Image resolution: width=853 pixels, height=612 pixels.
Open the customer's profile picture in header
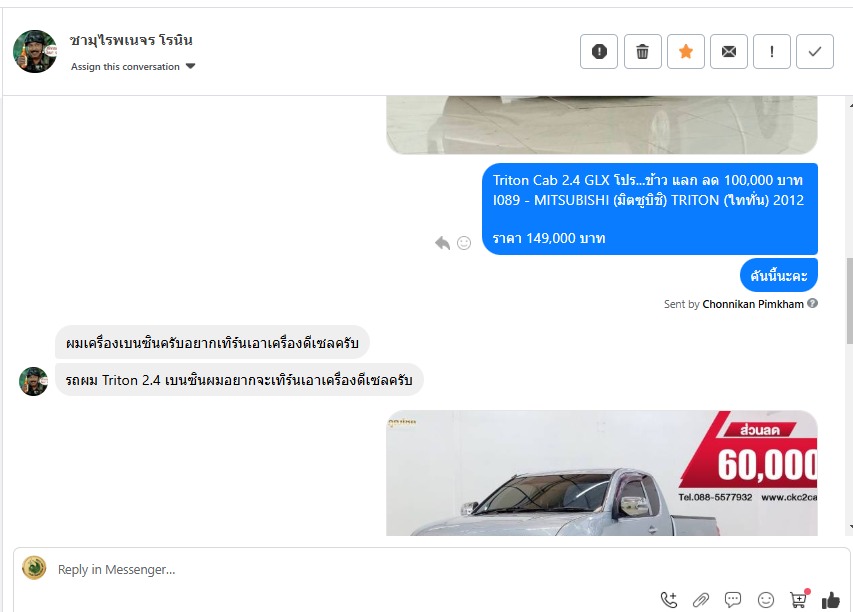[x=35, y=52]
